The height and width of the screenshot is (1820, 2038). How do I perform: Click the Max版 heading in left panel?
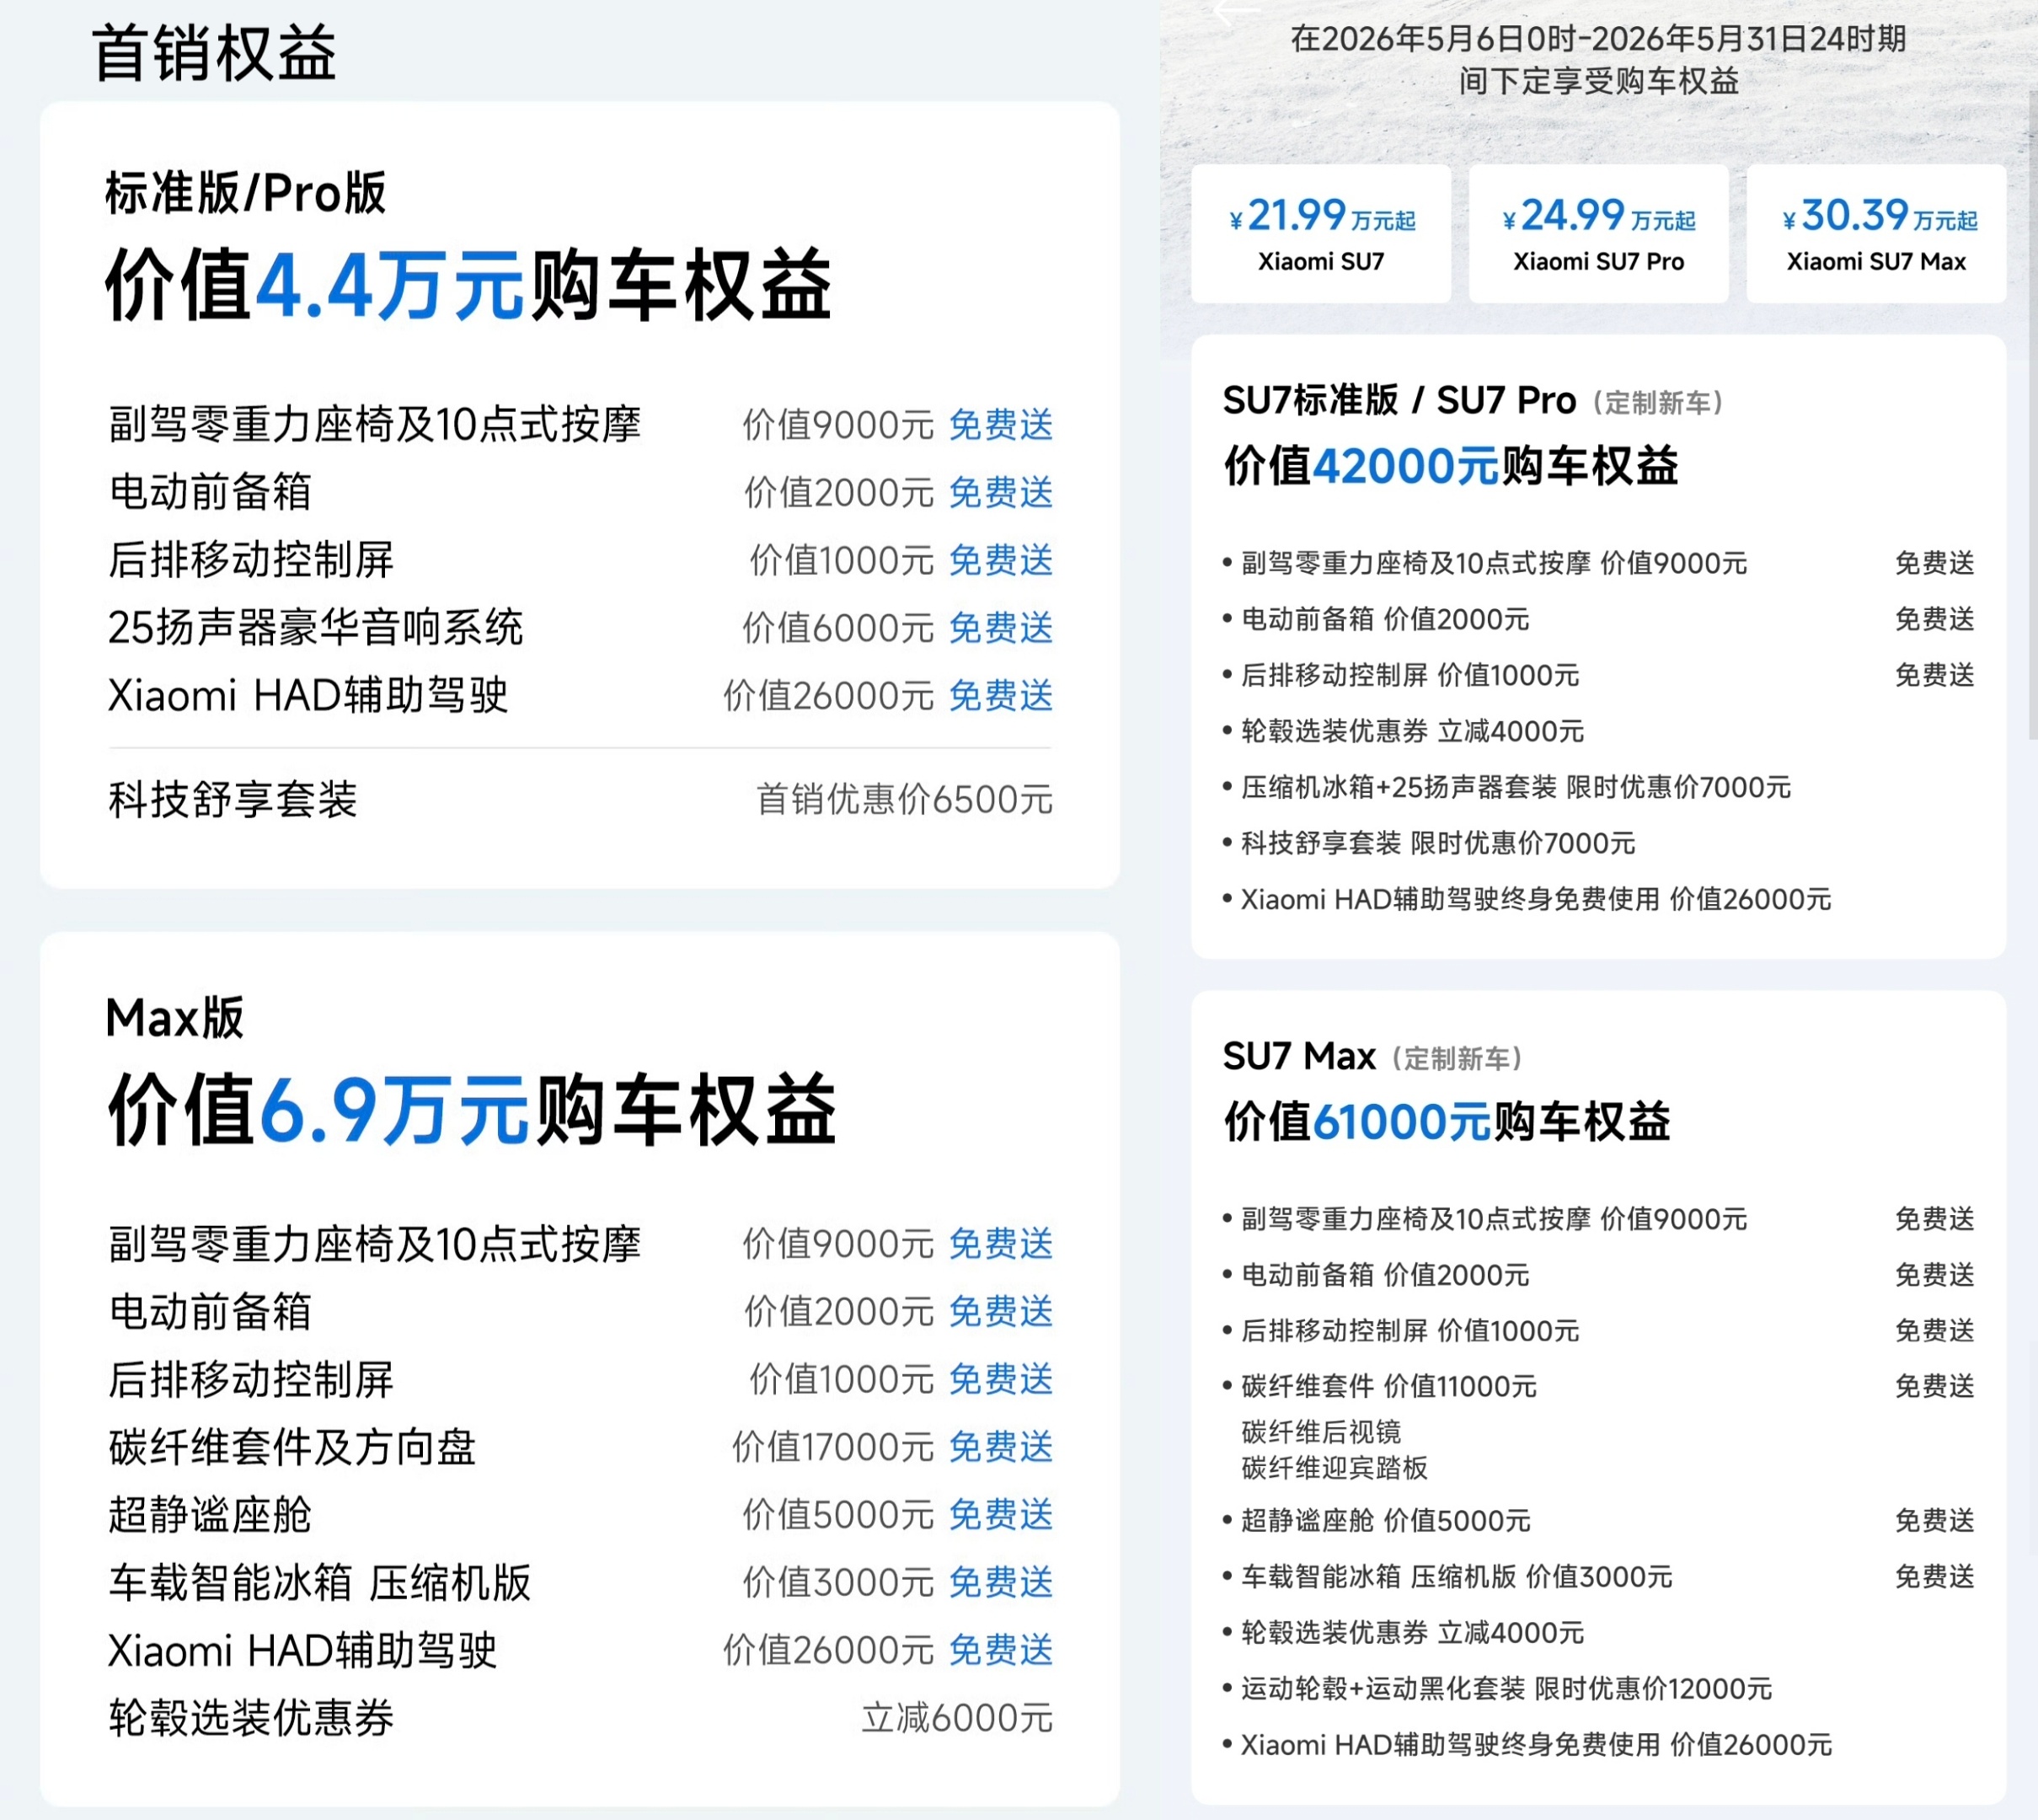175,1018
